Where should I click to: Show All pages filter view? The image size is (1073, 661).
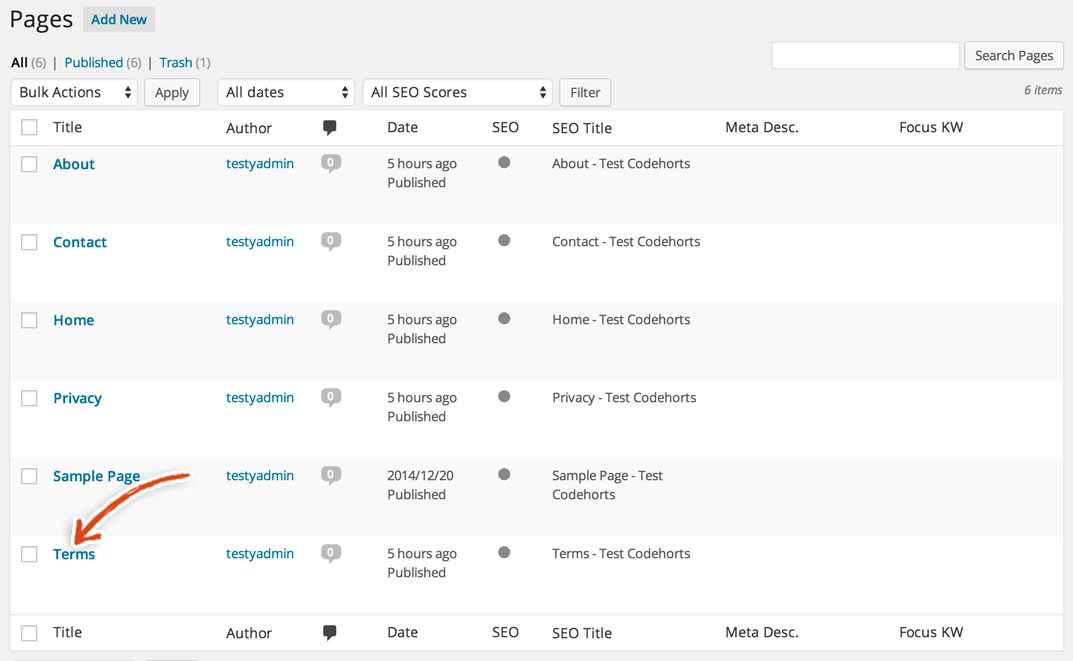tap(19, 63)
